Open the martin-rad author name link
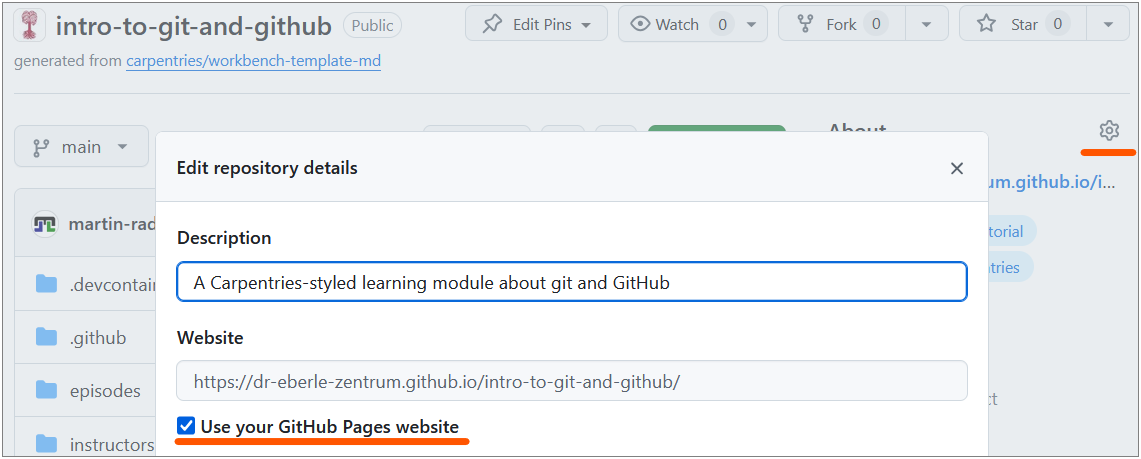Image resolution: width=1141 pixels, height=459 pixels. pos(112,224)
